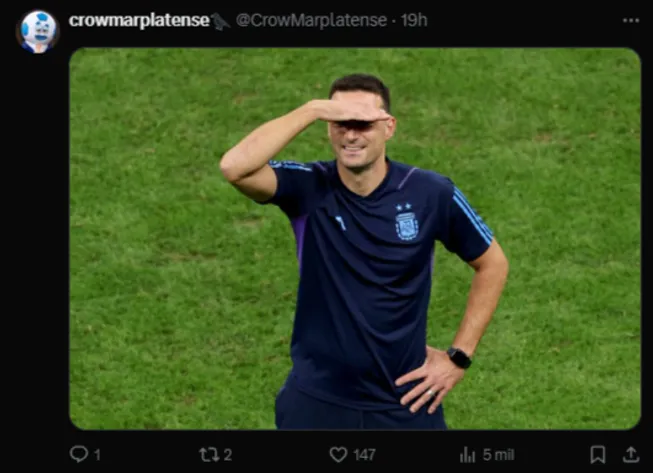The height and width of the screenshot is (473, 653).
Task: Click the 147 likes count
Action: click(364, 455)
